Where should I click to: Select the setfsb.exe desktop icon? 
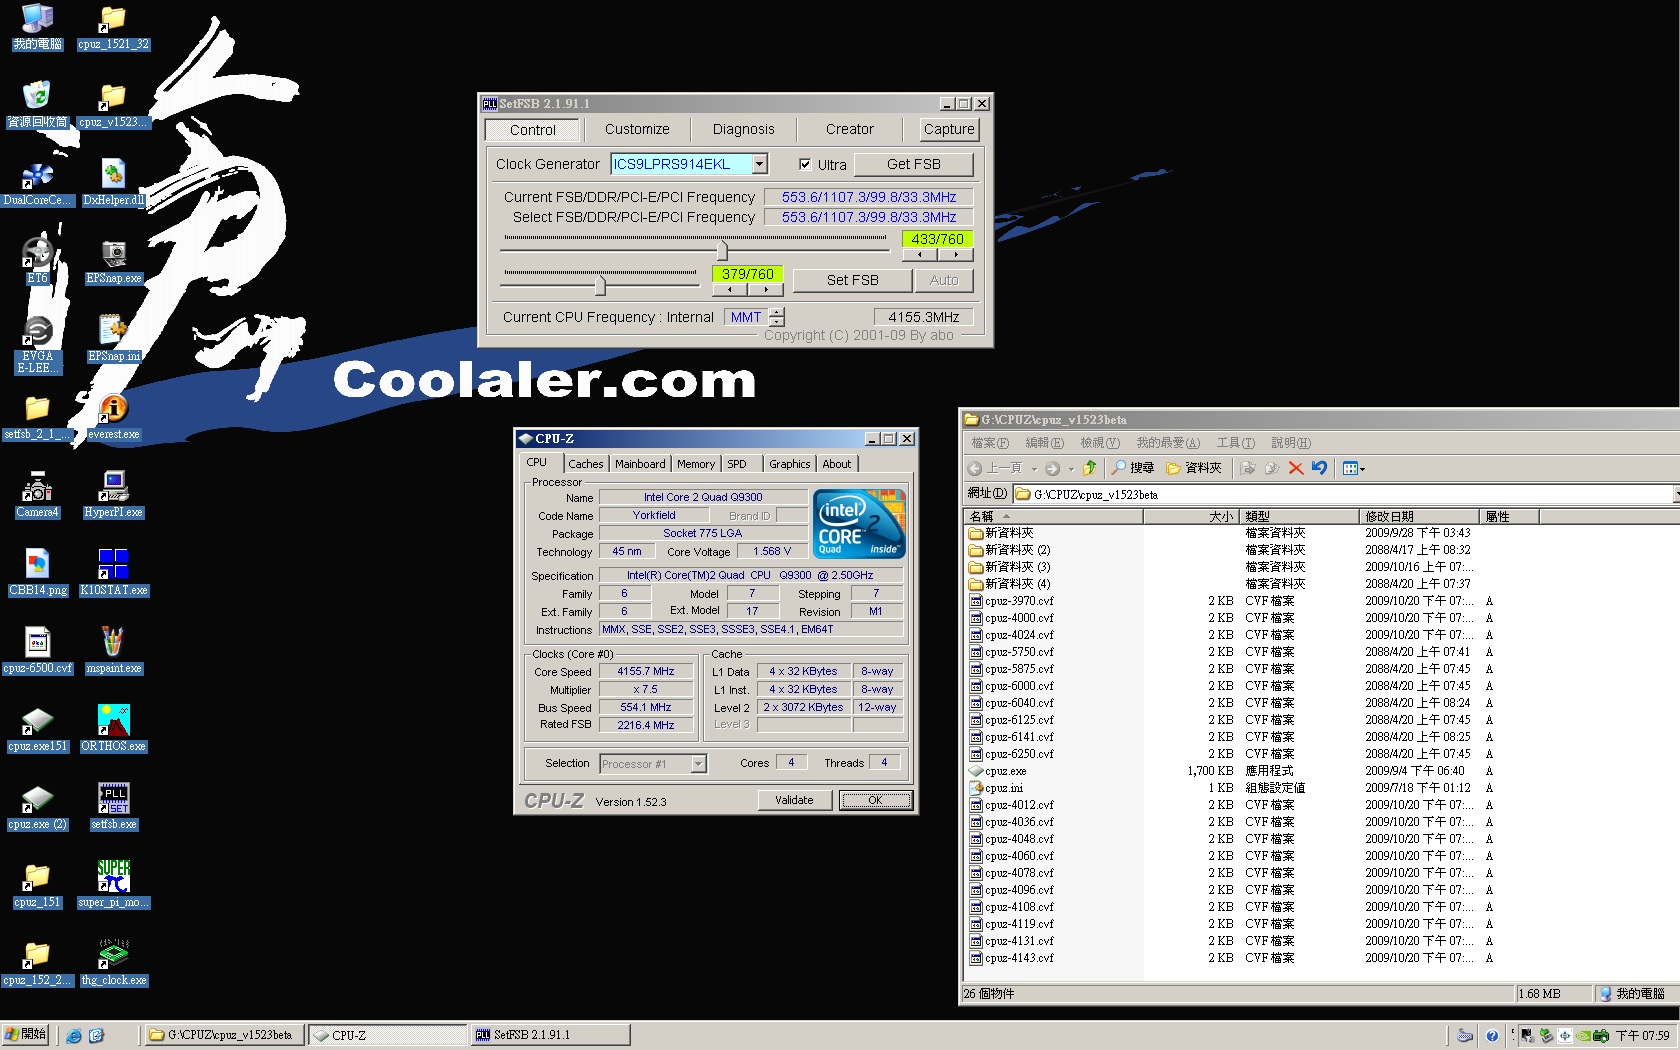click(113, 805)
